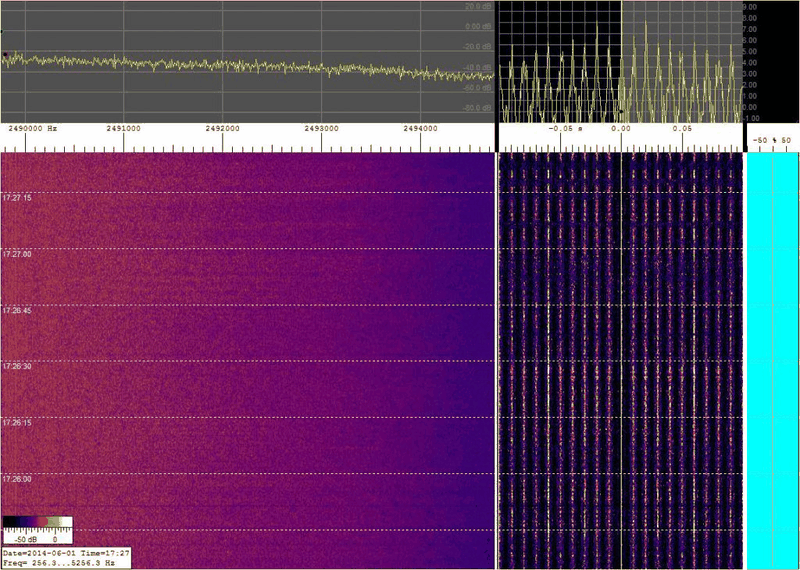Screen dimensions: 800x570
Task: Click the 17:26:00 waterfall time marker
Action: pos(17,479)
